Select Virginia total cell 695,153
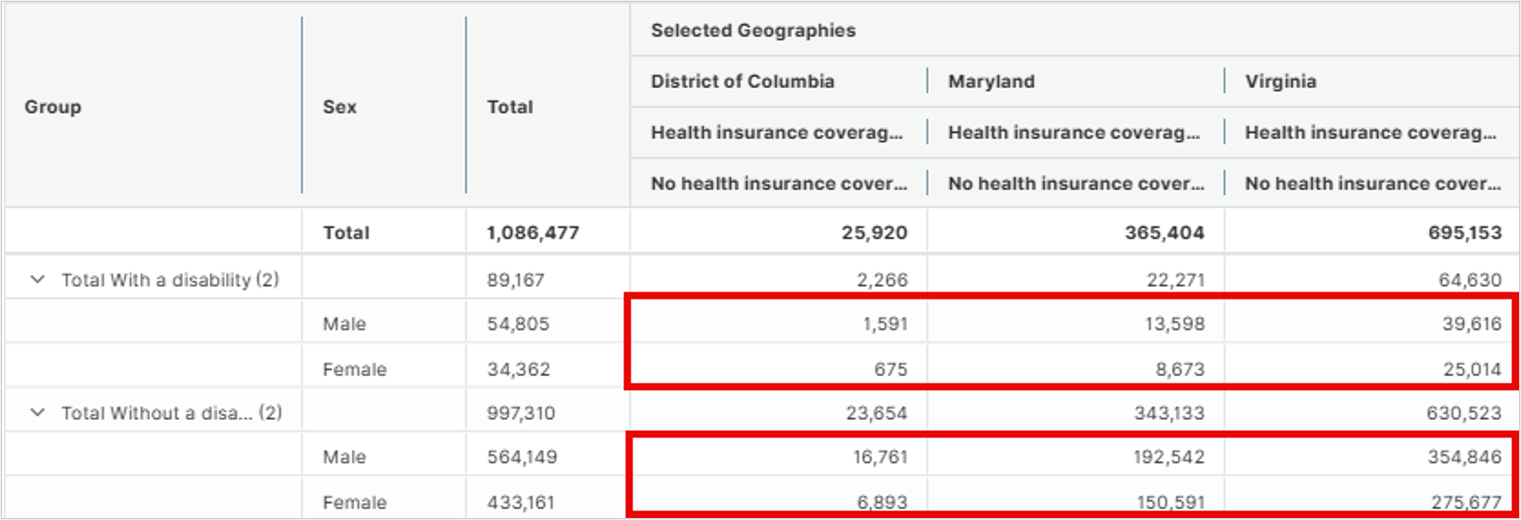Screen dimensions: 1521x520 pos(1470,233)
